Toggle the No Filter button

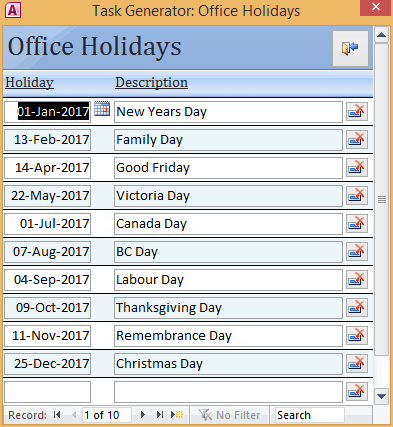click(x=229, y=415)
